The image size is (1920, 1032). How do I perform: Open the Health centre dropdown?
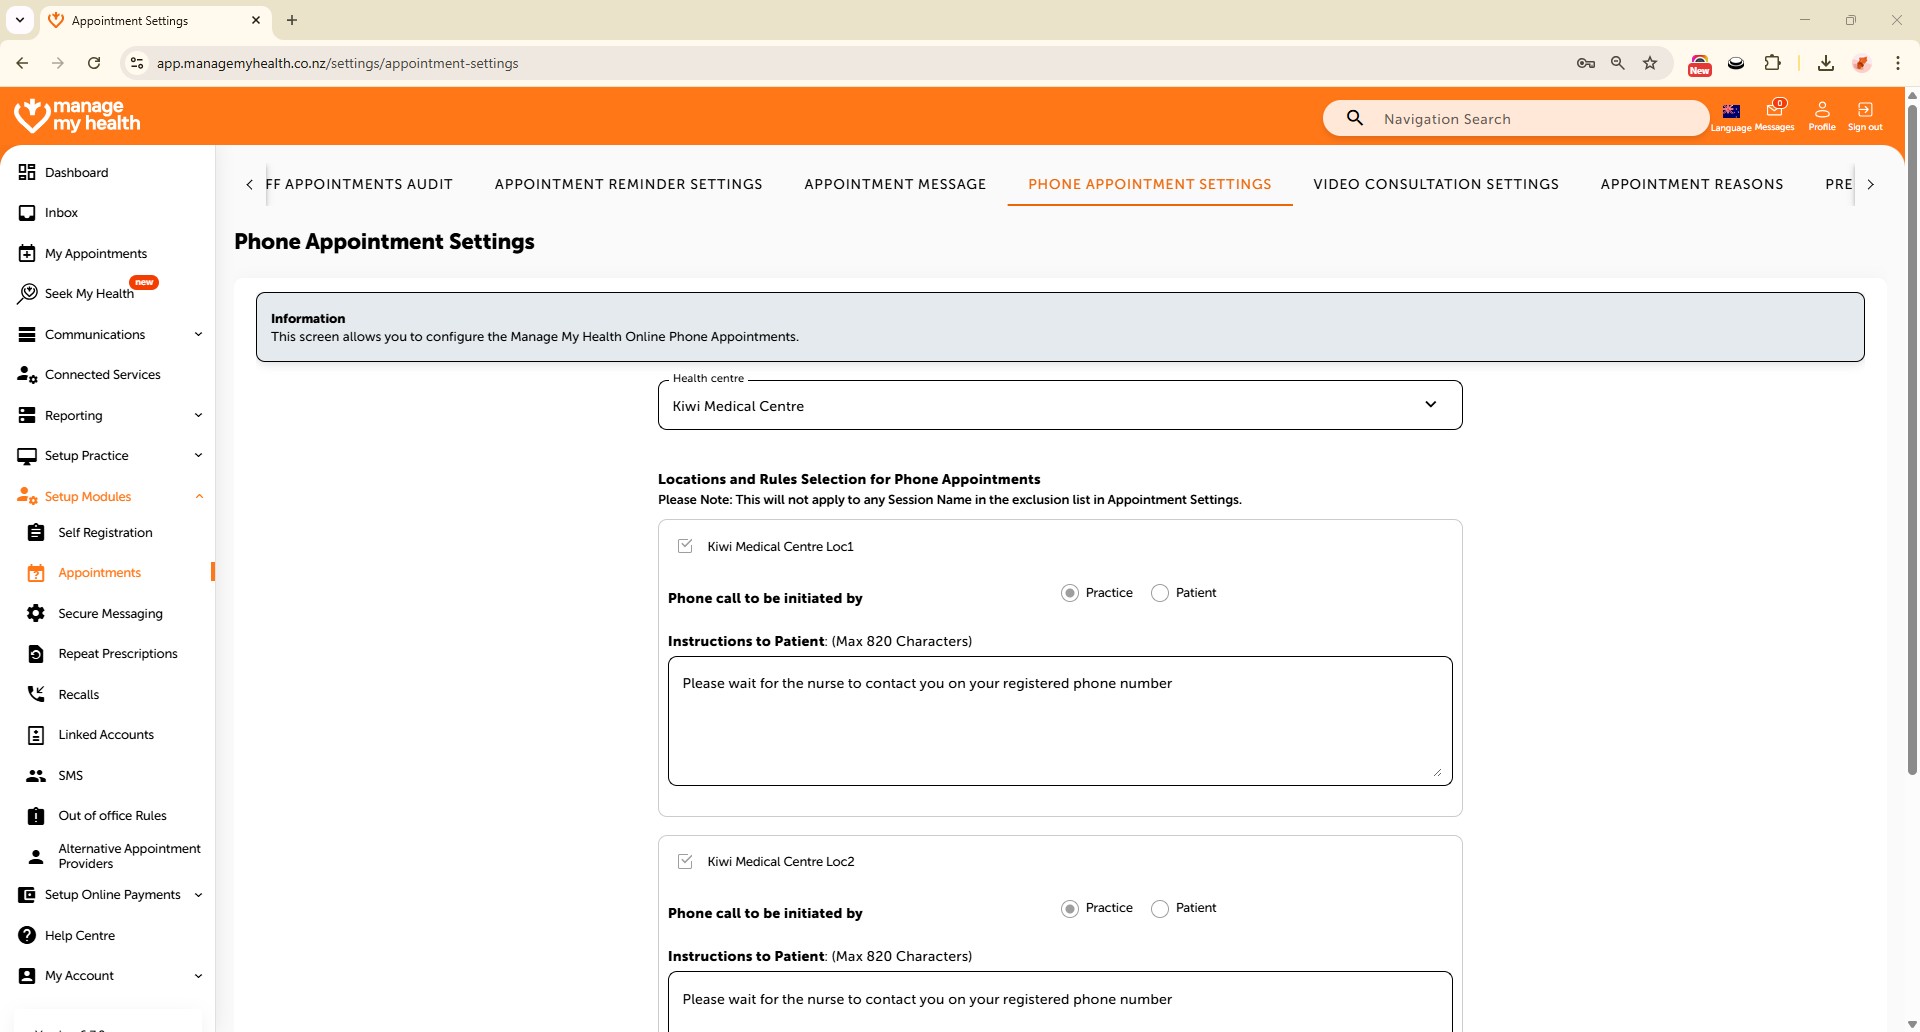point(1059,405)
